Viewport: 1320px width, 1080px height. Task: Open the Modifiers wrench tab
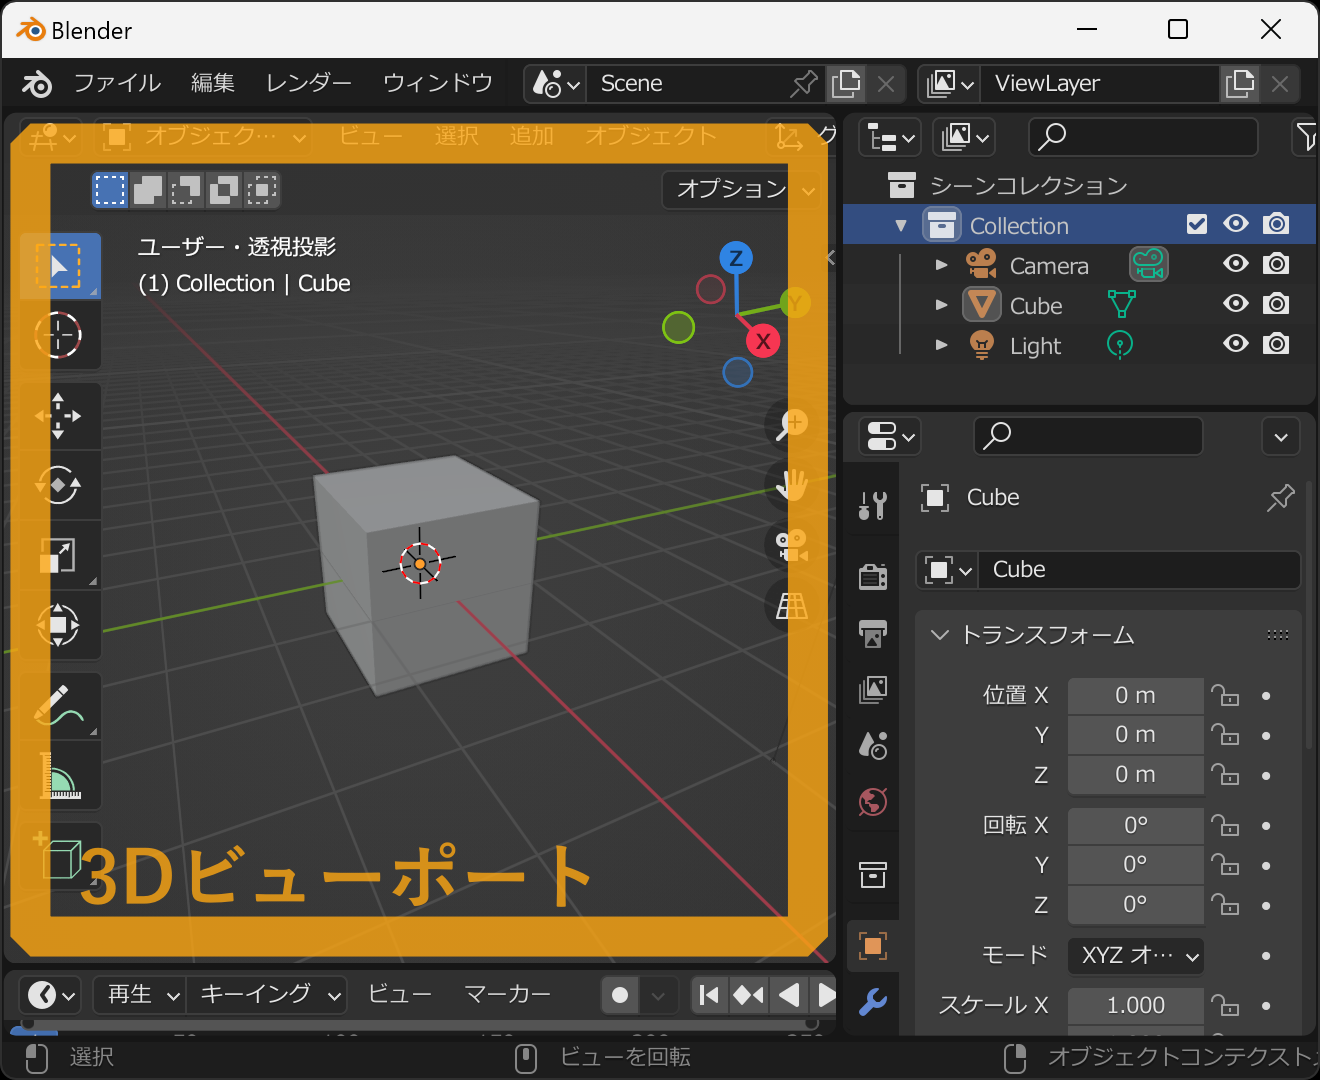coord(873,1001)
